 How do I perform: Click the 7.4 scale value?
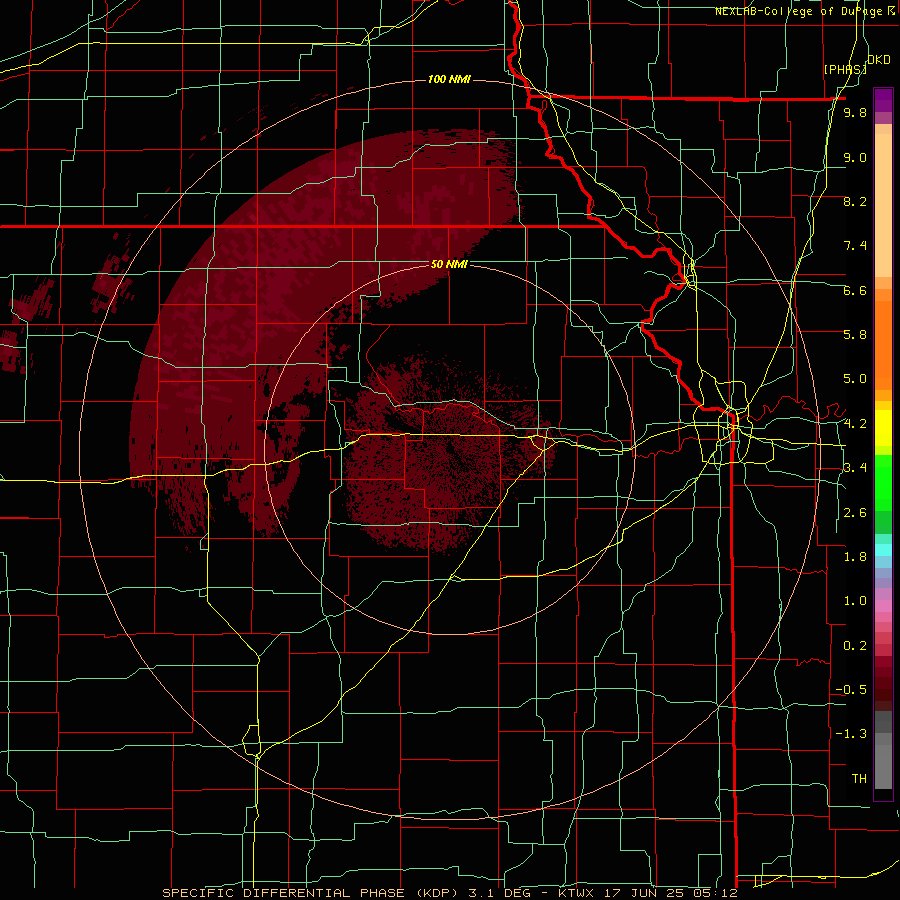pos(855,246)
